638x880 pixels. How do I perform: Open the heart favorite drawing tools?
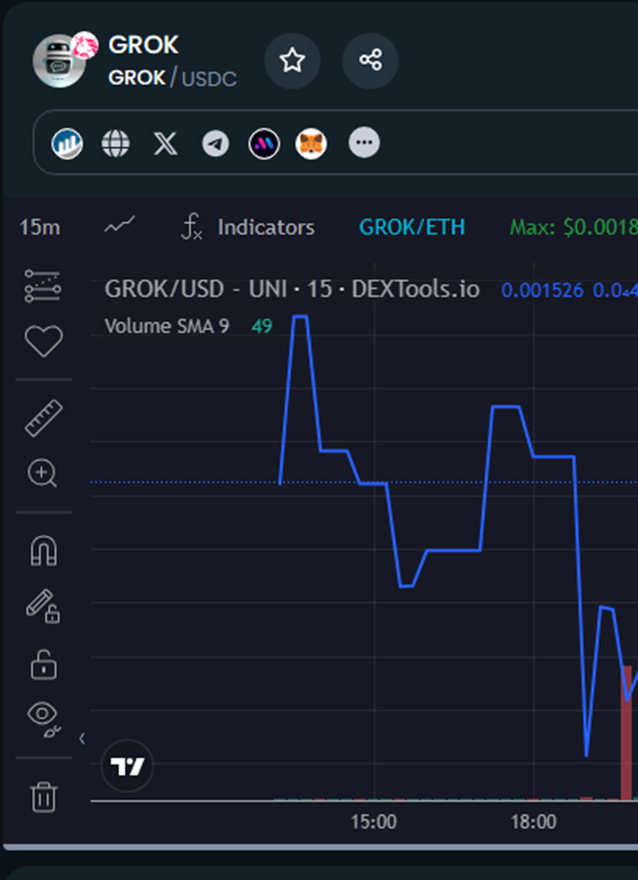click(43, 341)
